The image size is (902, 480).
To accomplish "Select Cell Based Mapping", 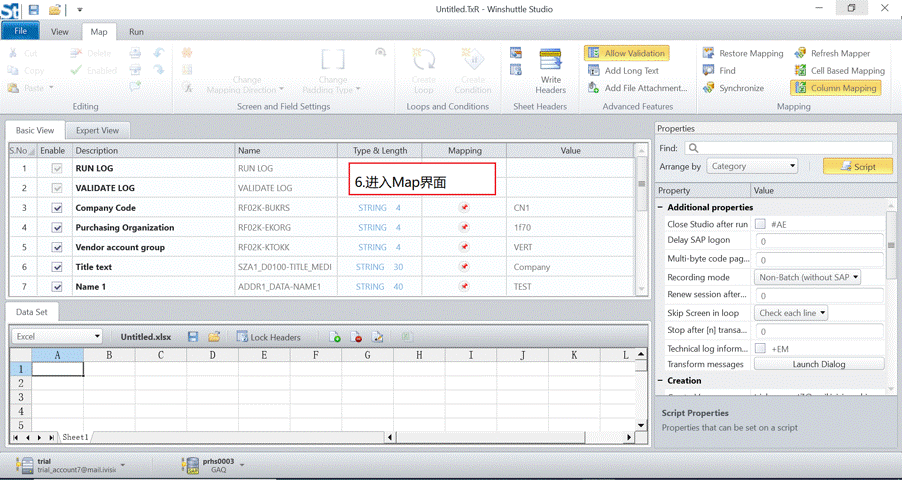I will click(x=840, y=71).
